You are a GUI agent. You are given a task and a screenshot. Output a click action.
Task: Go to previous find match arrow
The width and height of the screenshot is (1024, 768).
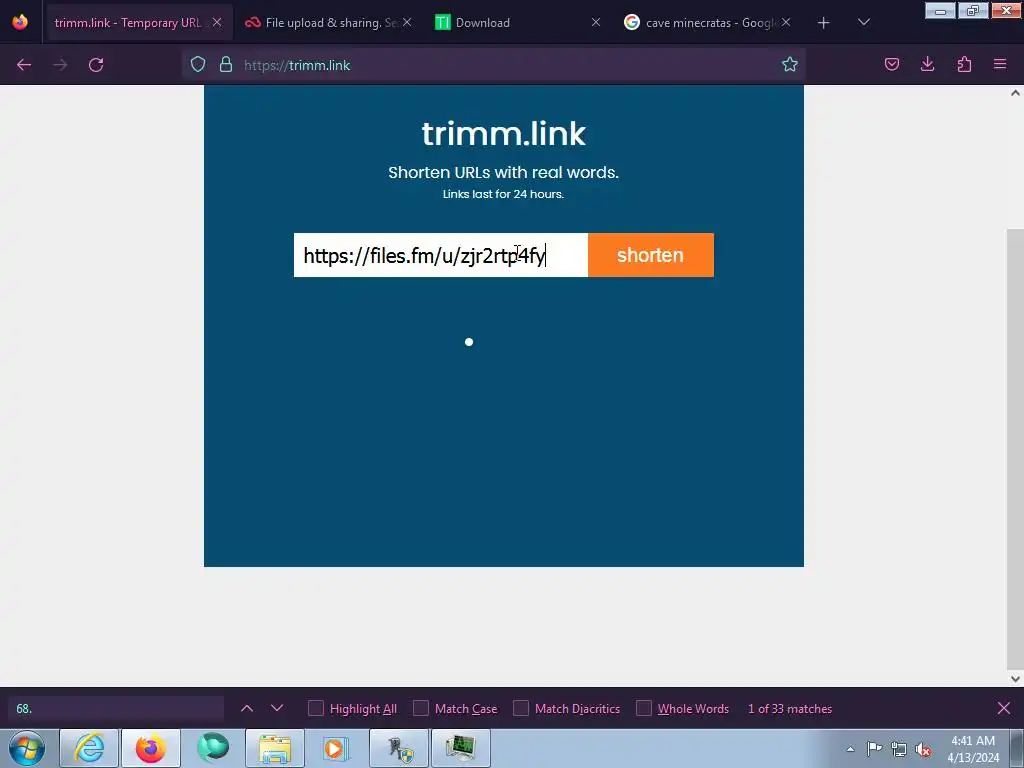247,708
